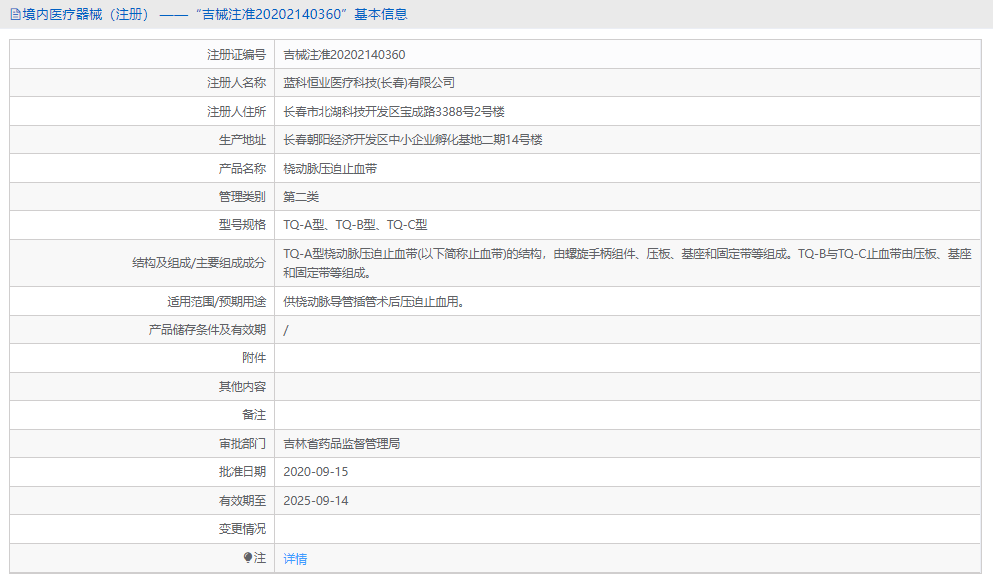Click the 生产地址 label
This screenshot has height=583, width=993.
click(243, 140)
